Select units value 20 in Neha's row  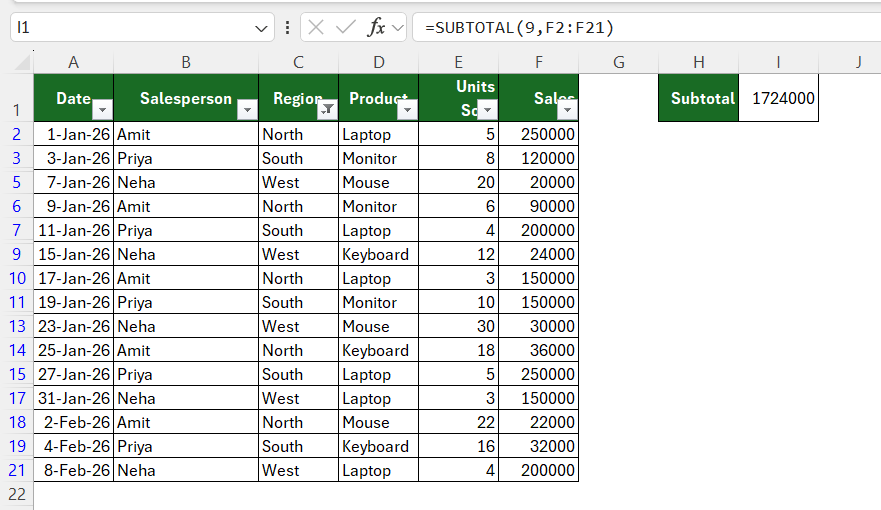pyautogui.click(x=458, y=183)
